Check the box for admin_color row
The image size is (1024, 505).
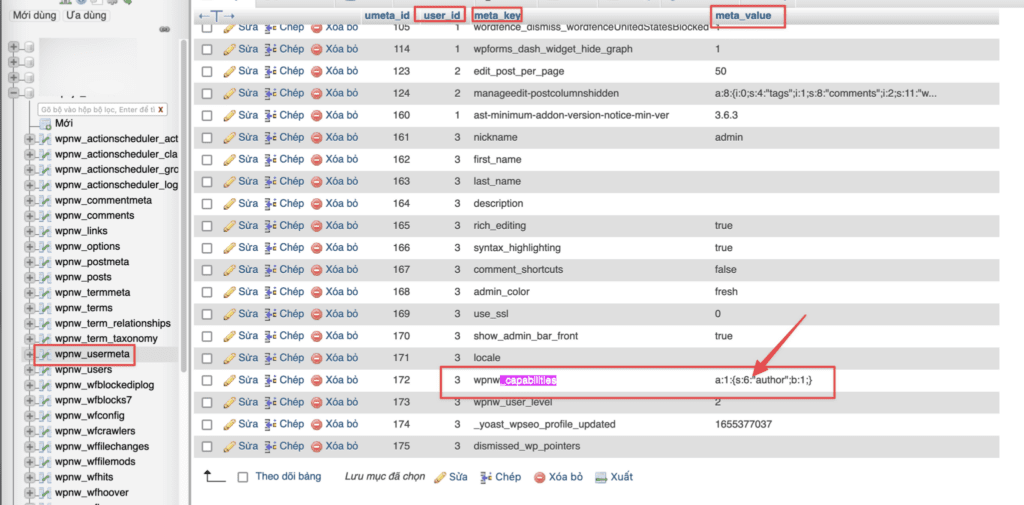click(x=207, y=292)
